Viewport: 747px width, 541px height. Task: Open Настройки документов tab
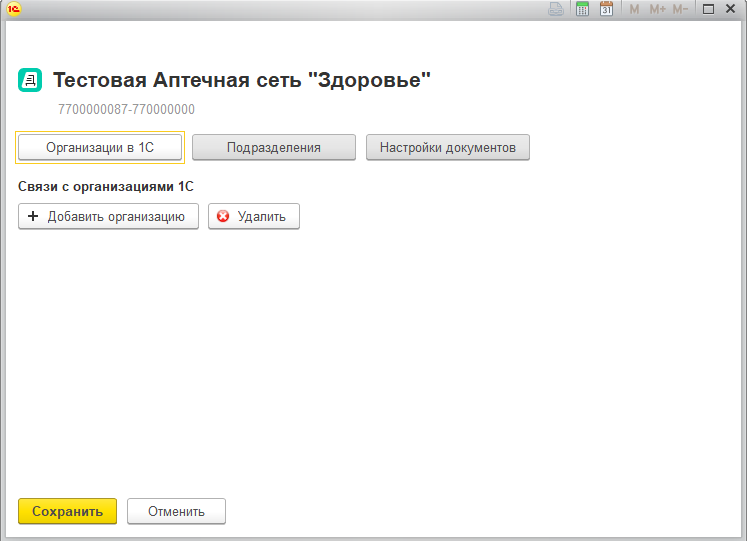pyautogui.click(x=448, y=148)
